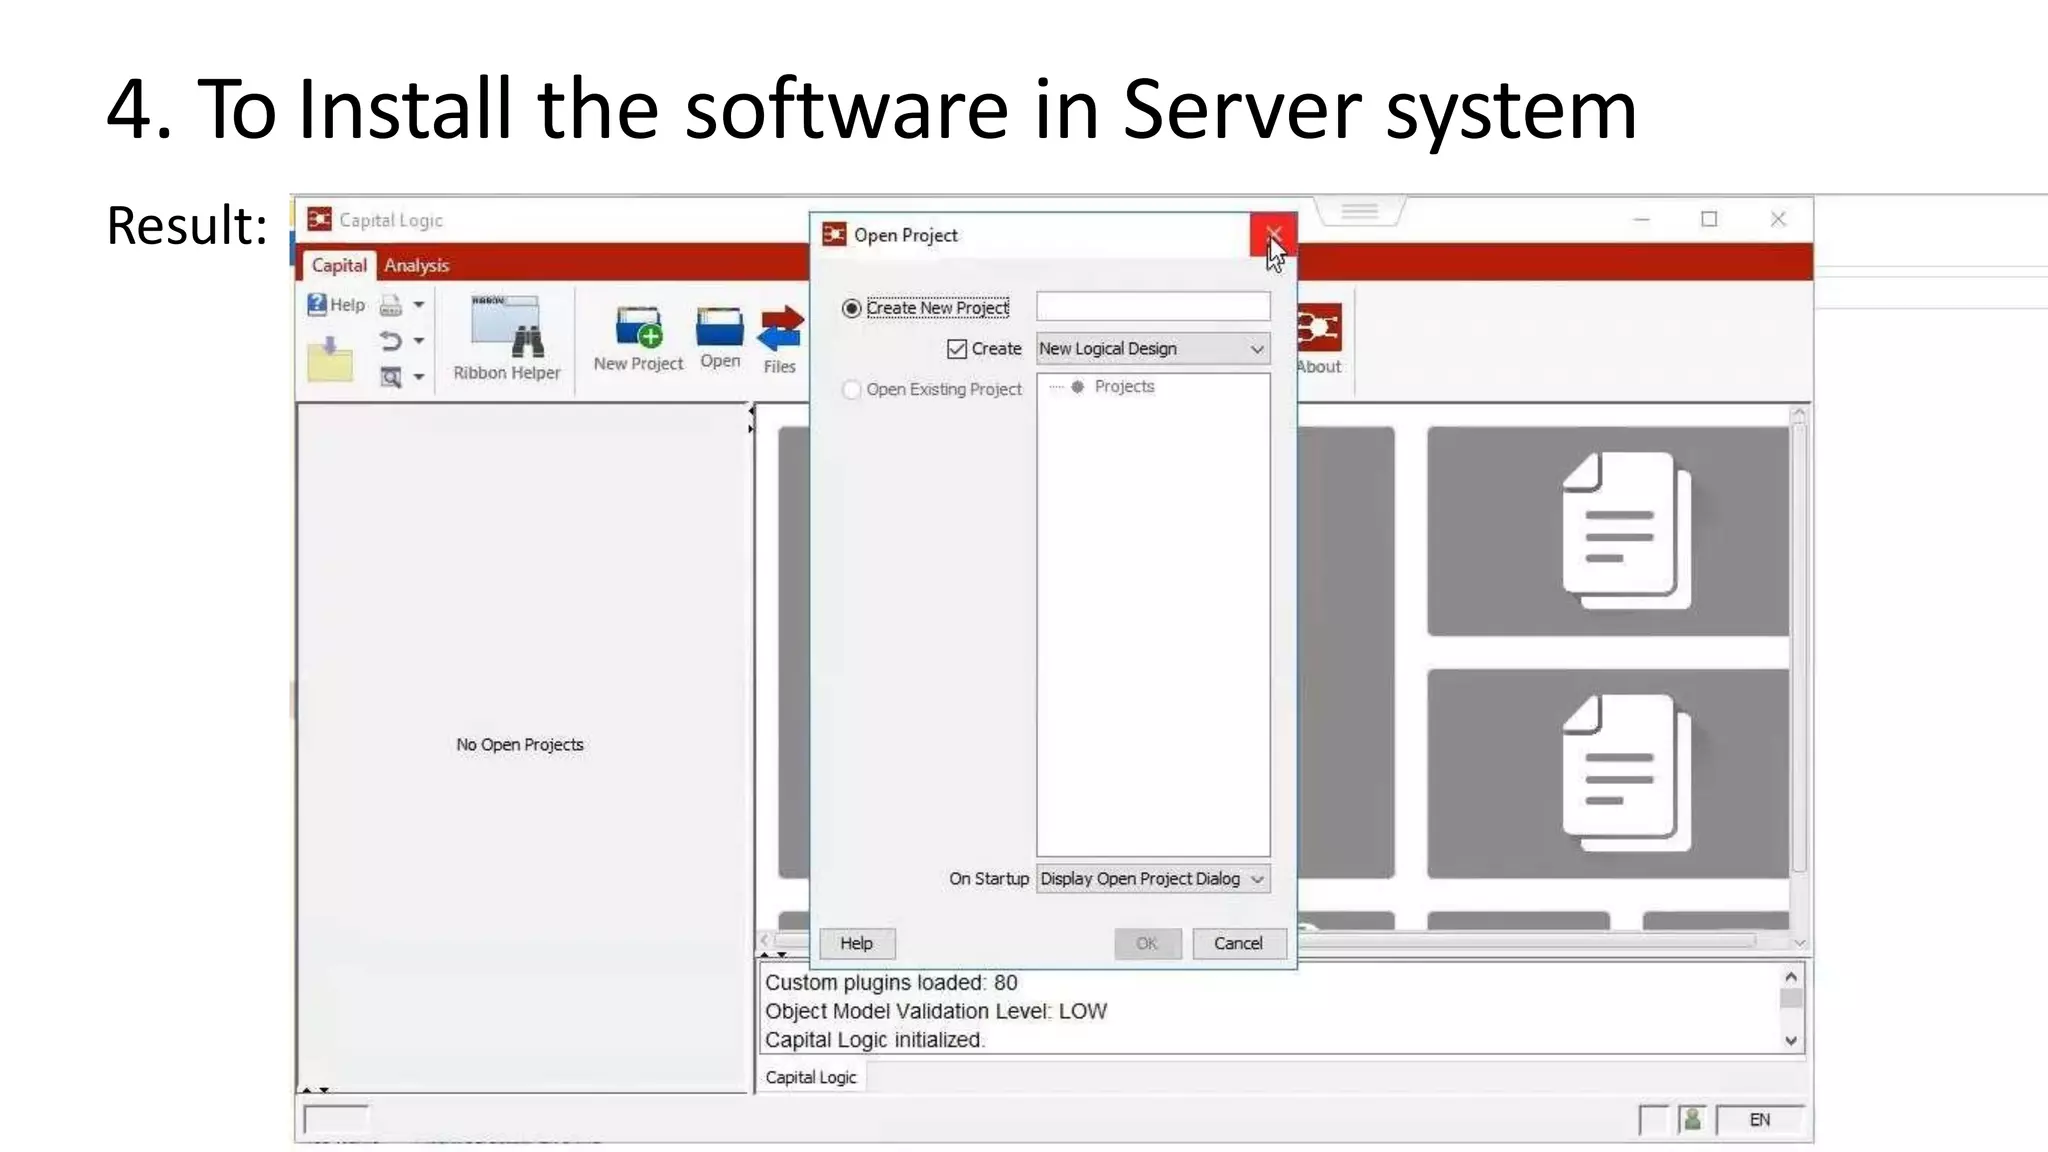Click the Capital Logic title bar app icon
The image size is (2048, 1152).
(319, 219)
